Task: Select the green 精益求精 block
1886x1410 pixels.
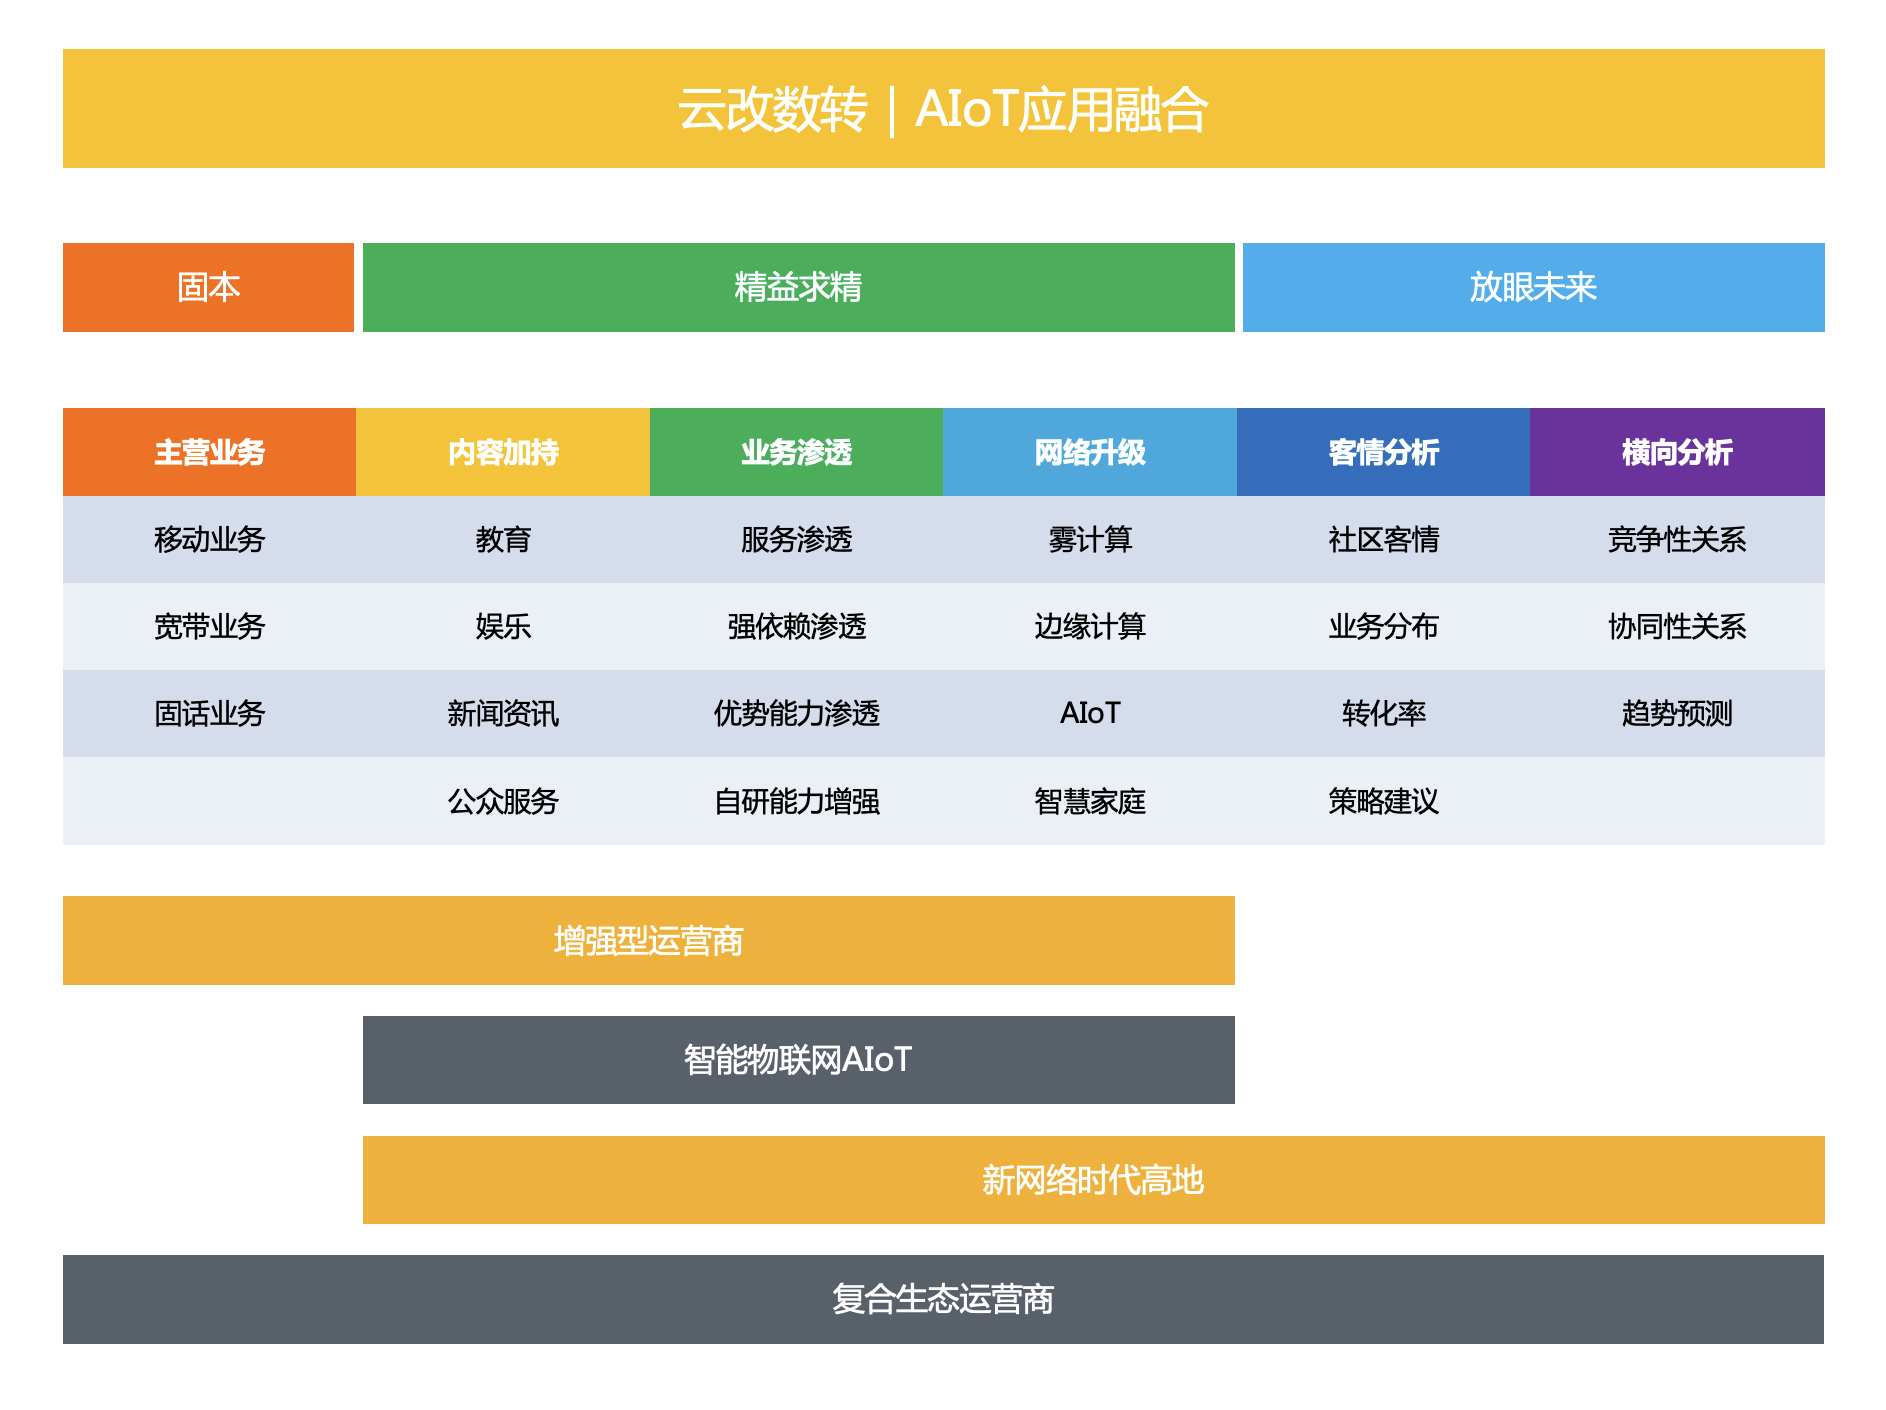Action: [798, 287]
